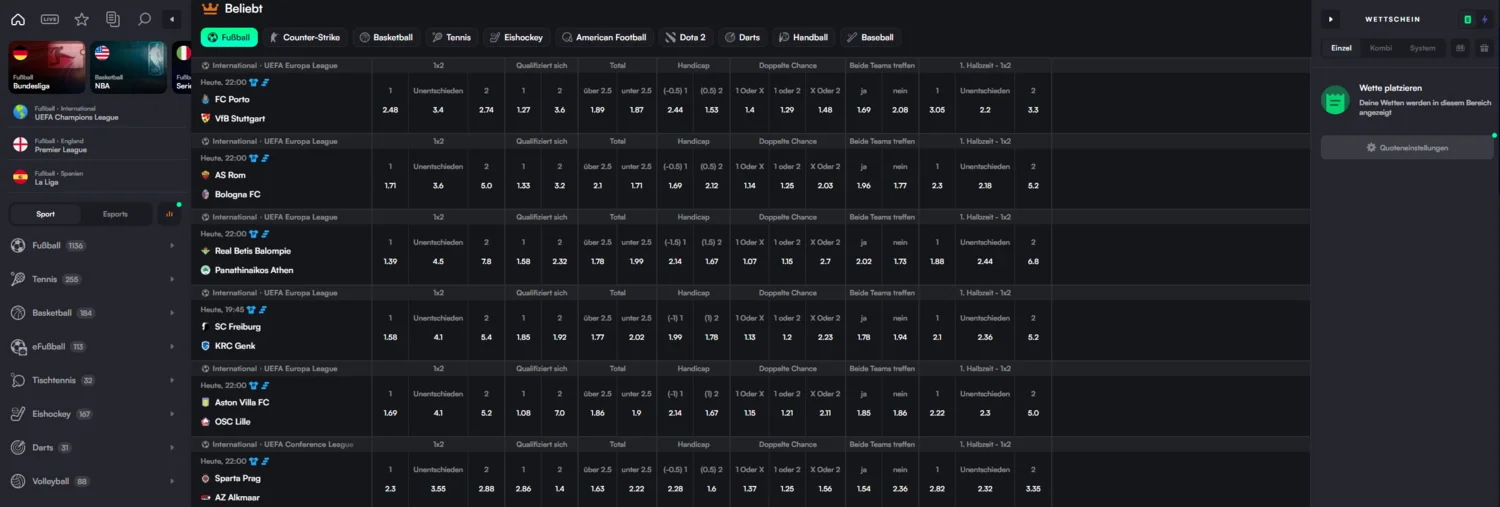Screen dimensions: 1500x507
Task: Select the American Football tab
Action: click(x=603, y=38)
